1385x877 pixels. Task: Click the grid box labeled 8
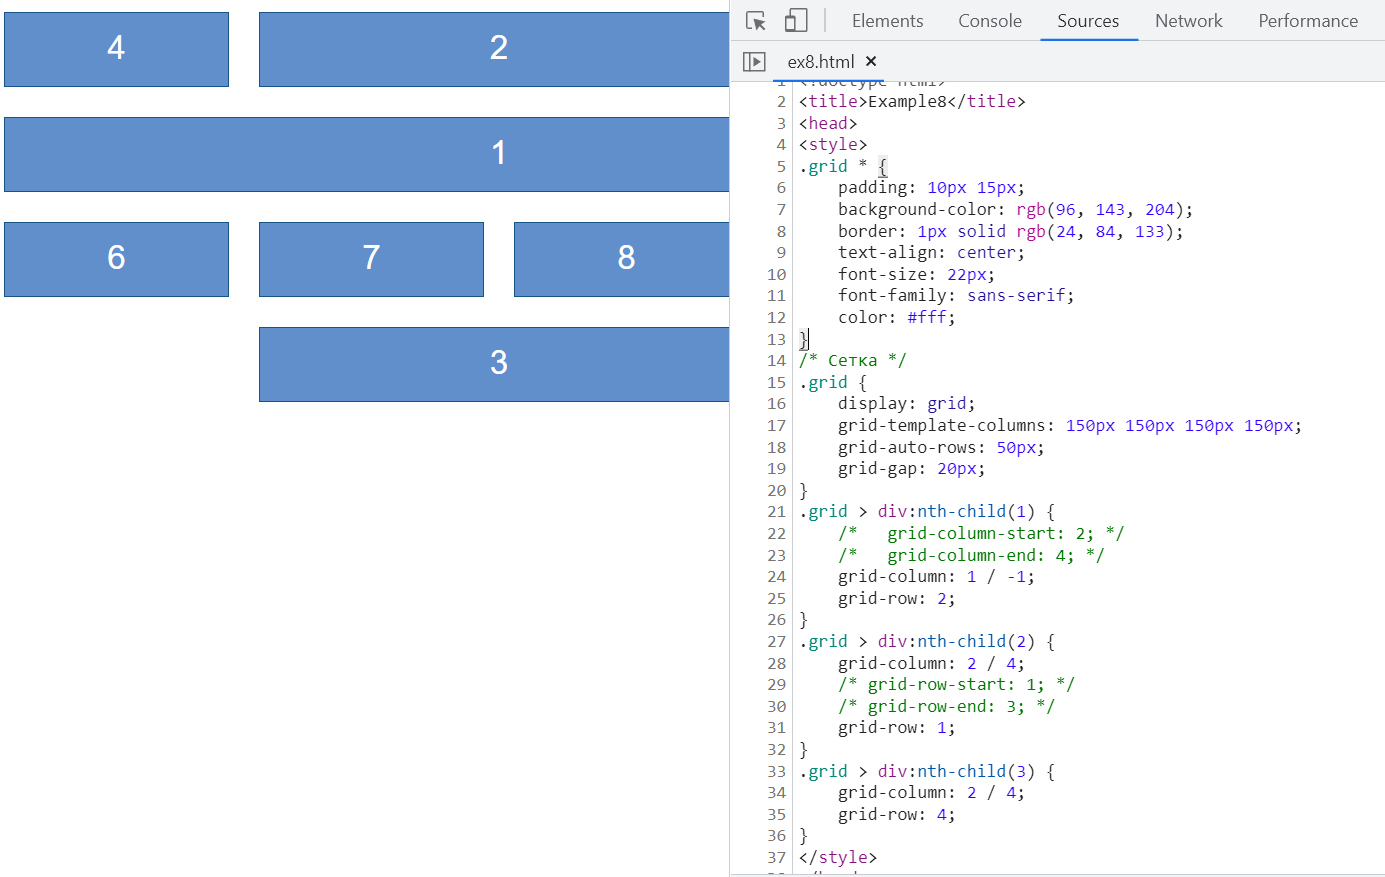pos(621,259)
